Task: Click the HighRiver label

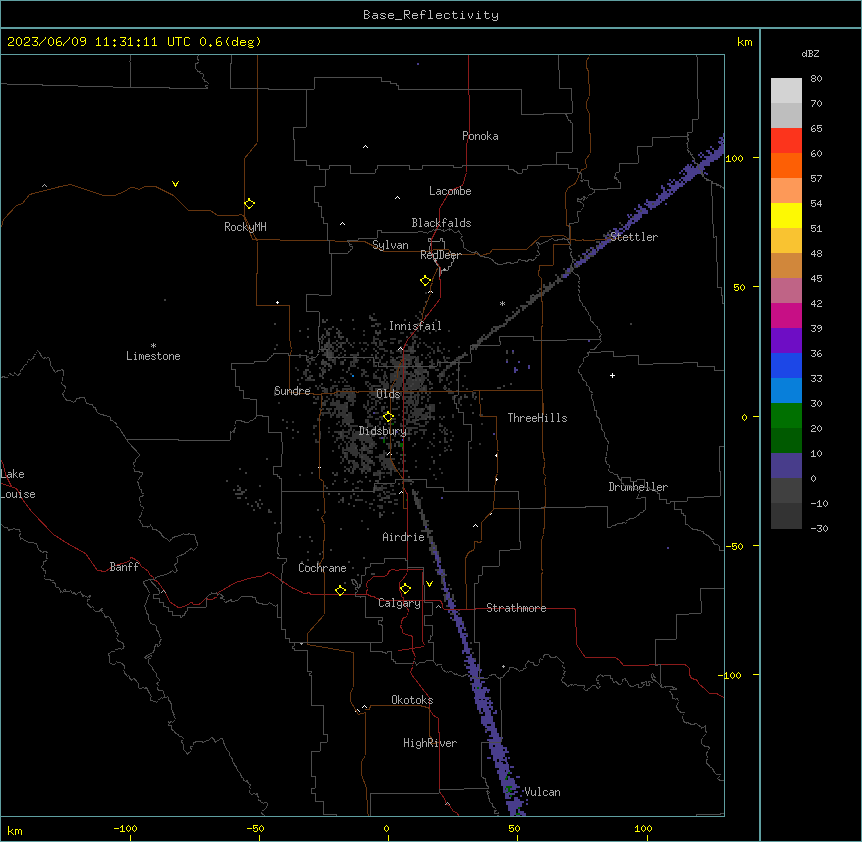Action: coord(430,743)
